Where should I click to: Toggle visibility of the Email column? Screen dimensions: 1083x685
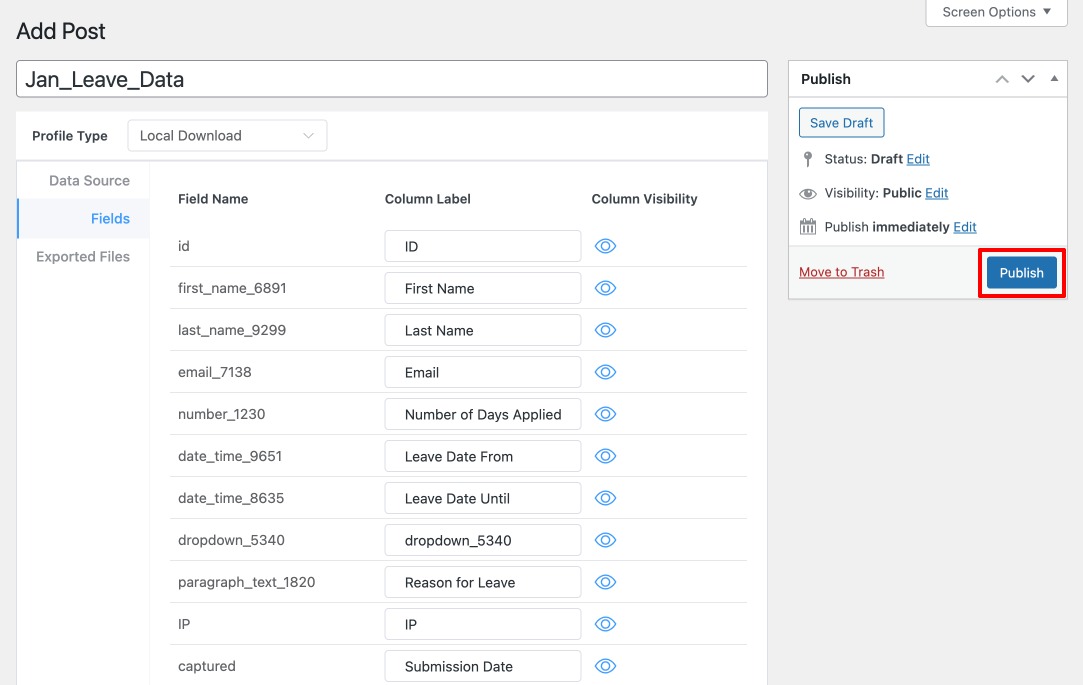click(605, 372)
